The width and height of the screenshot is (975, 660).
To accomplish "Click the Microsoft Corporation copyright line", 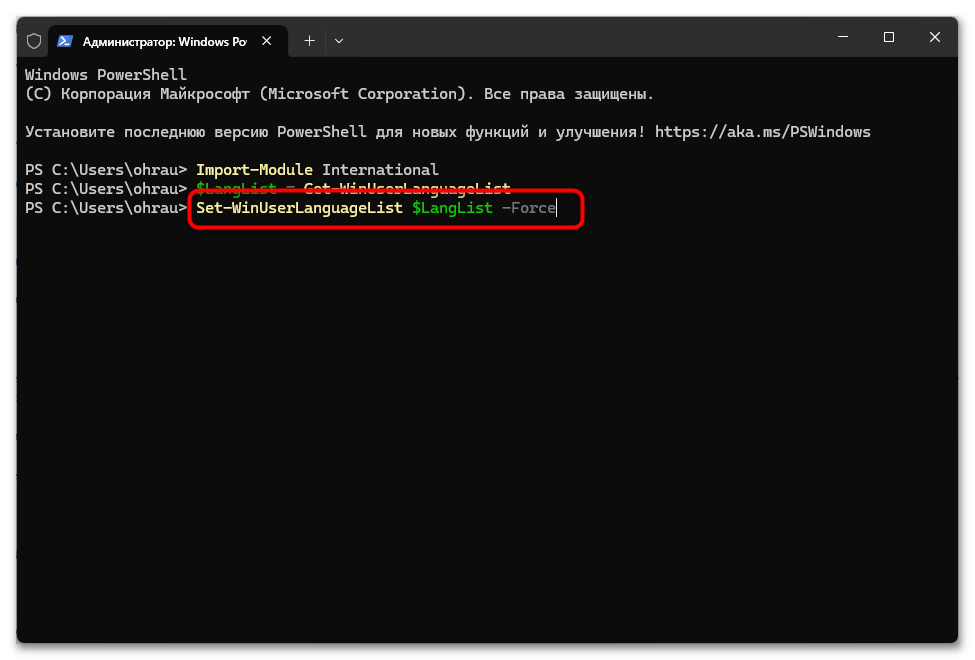I will (340, 94).
